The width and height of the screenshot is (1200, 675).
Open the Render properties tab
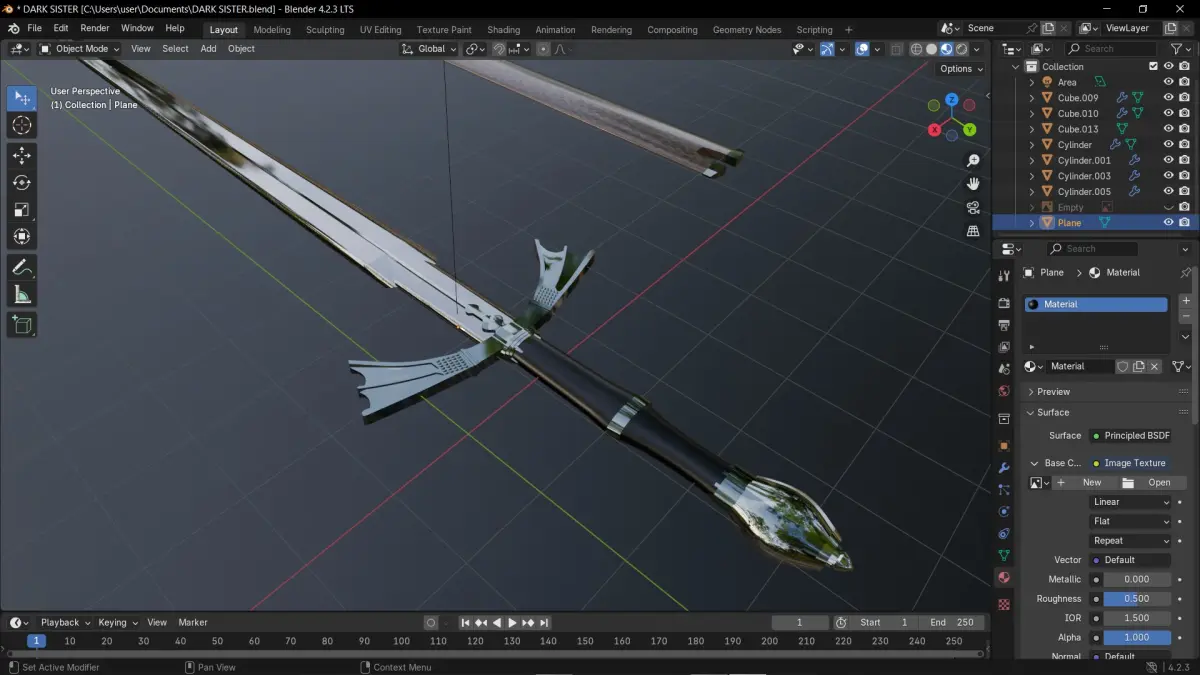(x=1004, y=302)
